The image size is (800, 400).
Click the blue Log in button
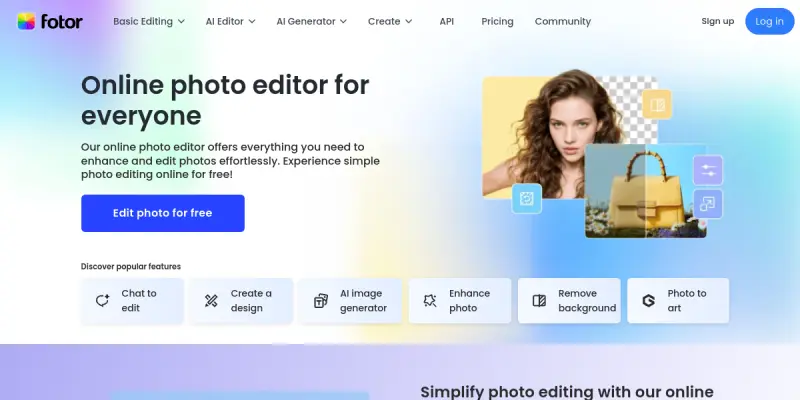coord(769,21)
